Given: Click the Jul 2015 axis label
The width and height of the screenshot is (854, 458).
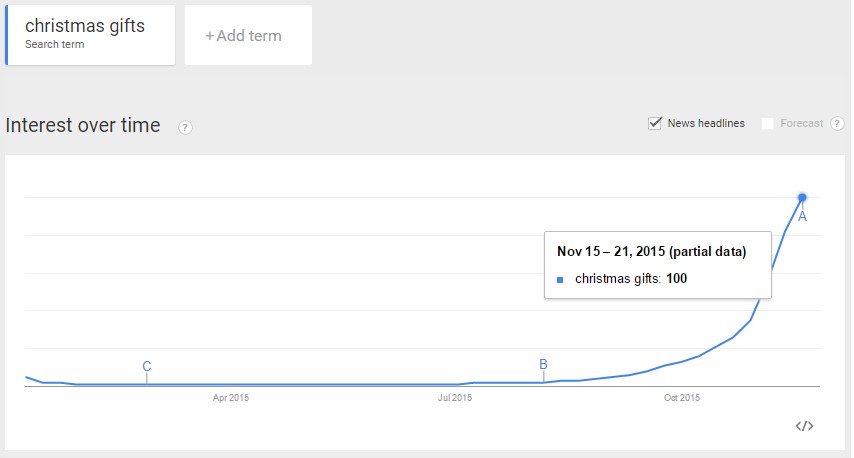Looking at the screenshot, I should point(455,398).
